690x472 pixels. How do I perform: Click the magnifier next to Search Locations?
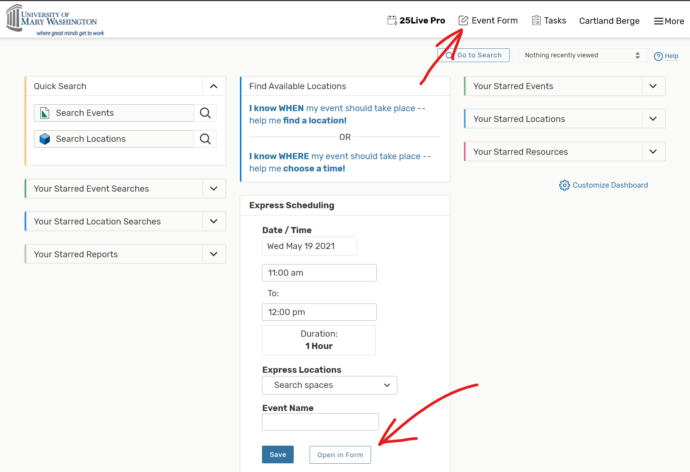point(205,139)
